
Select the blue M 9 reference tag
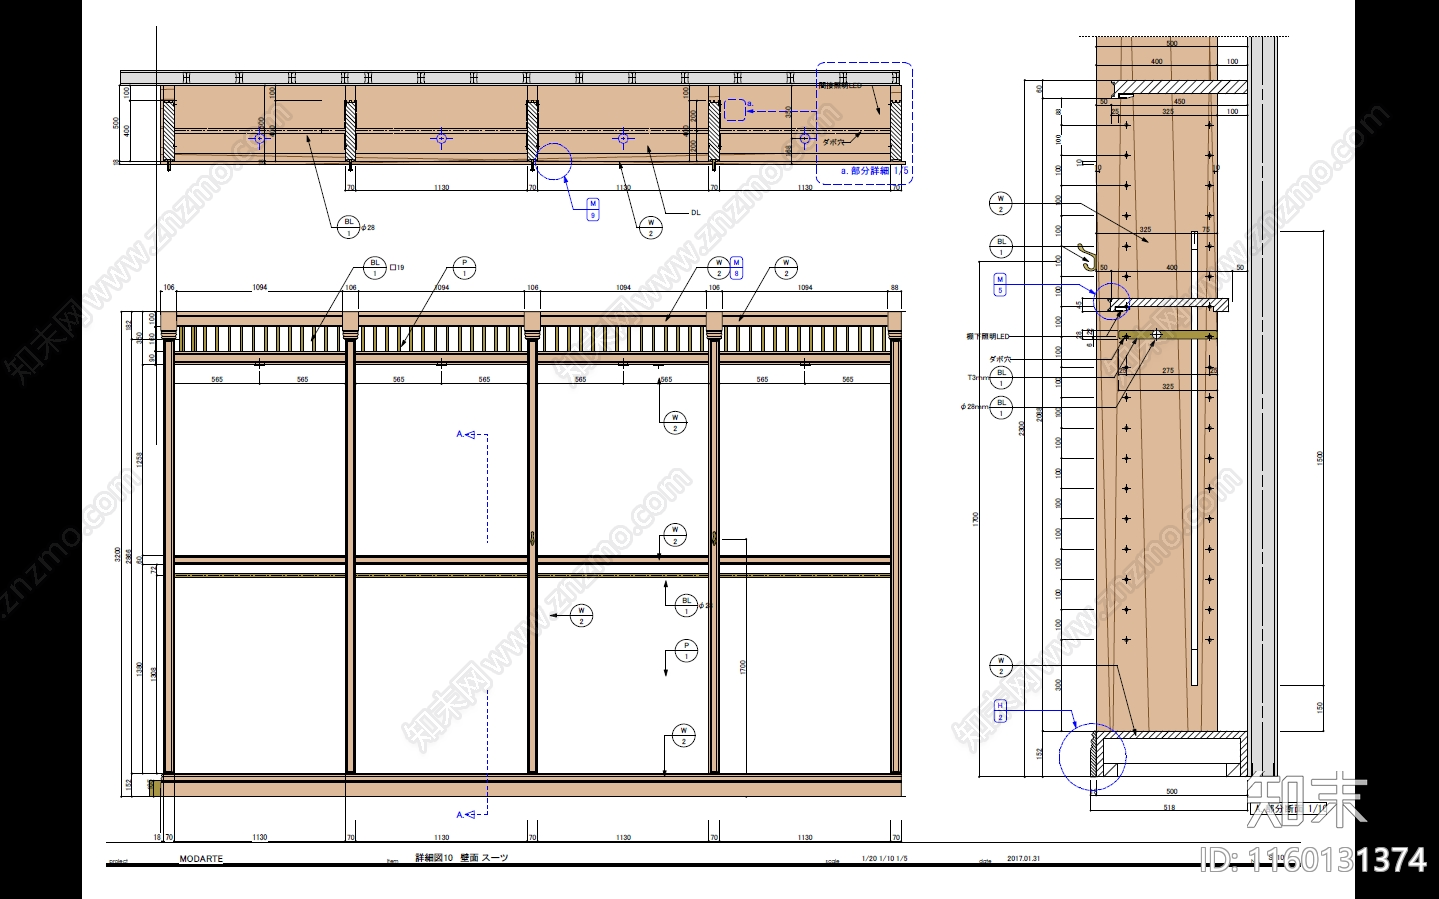pos(593,210)
